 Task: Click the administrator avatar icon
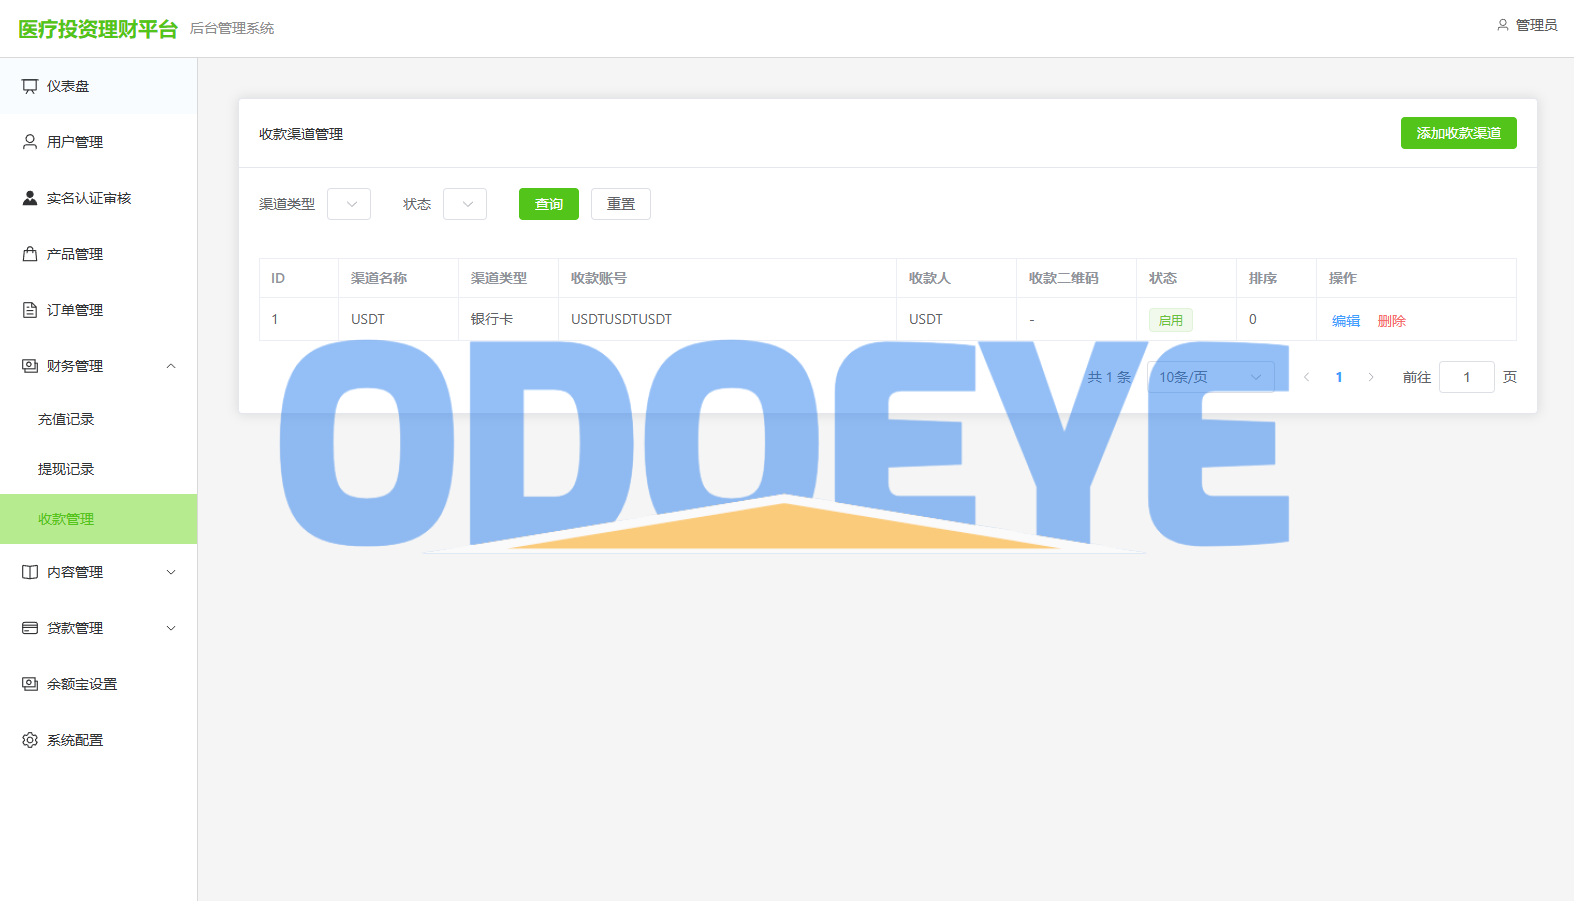pos(1502,25)
